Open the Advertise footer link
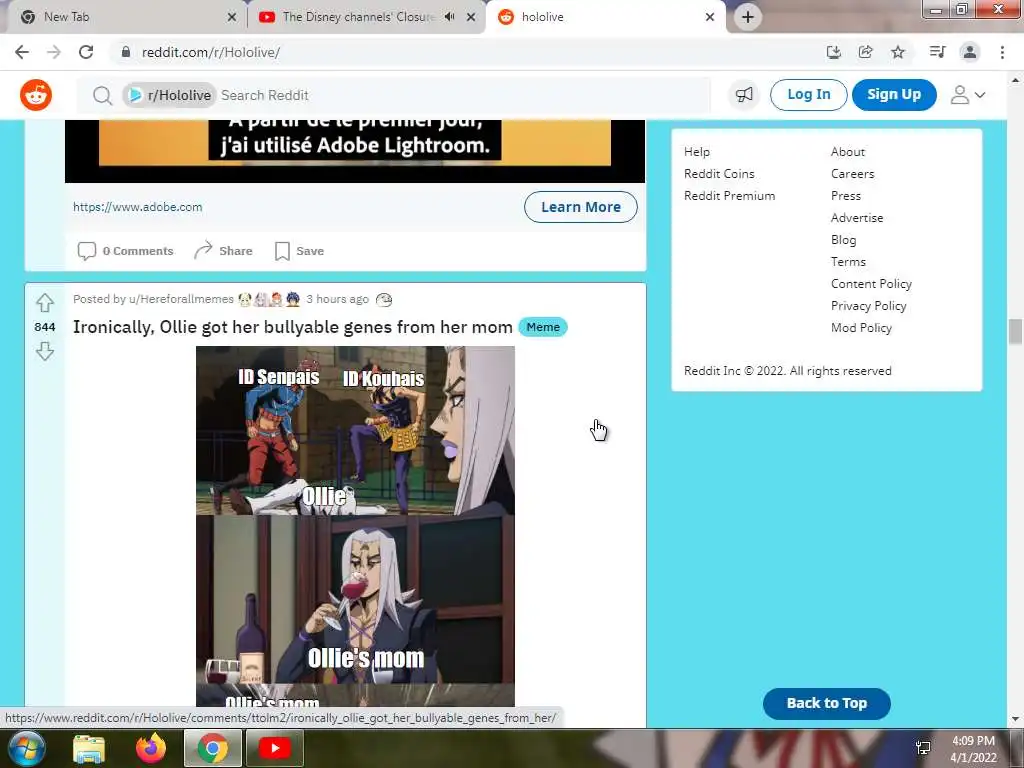Screen dimensions: 1024x768 [x=857, y=218]
